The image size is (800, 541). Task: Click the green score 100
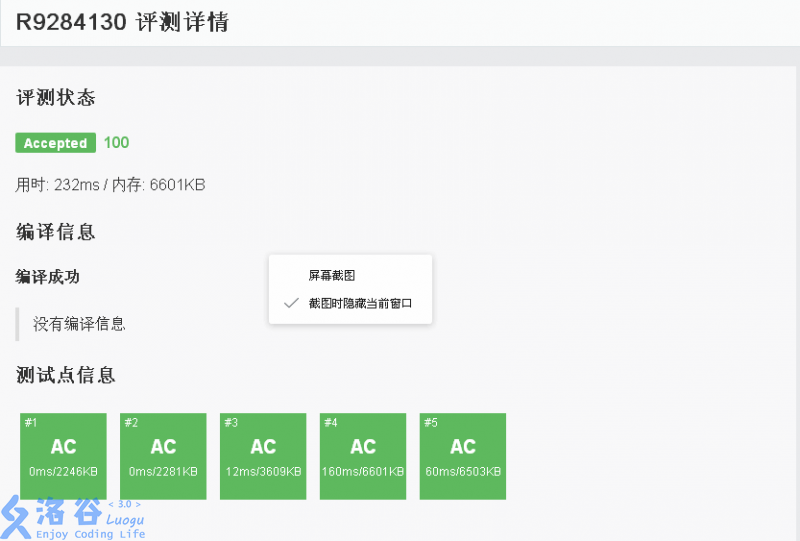(x=116, y=142)
